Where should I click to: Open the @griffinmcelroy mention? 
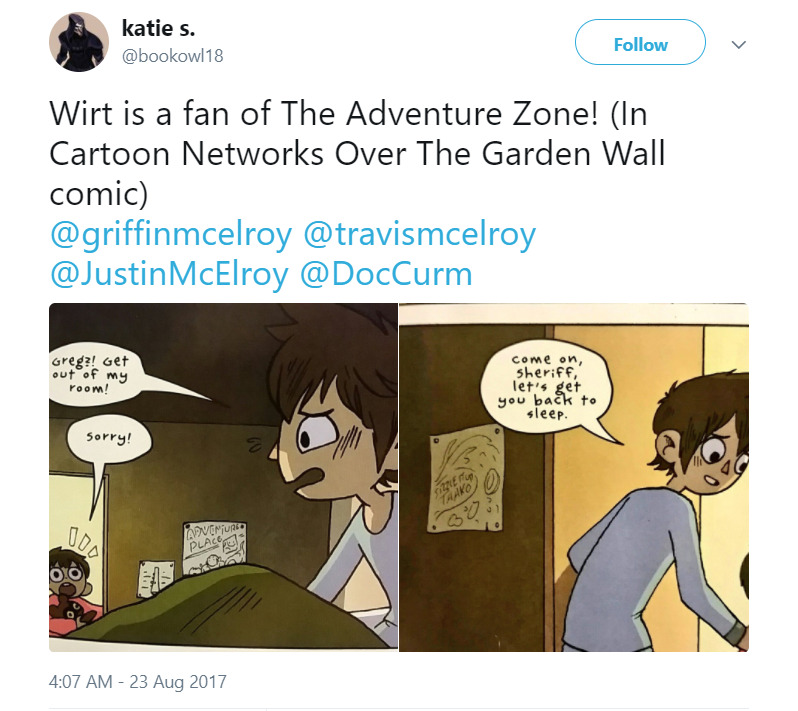[172, 235]
